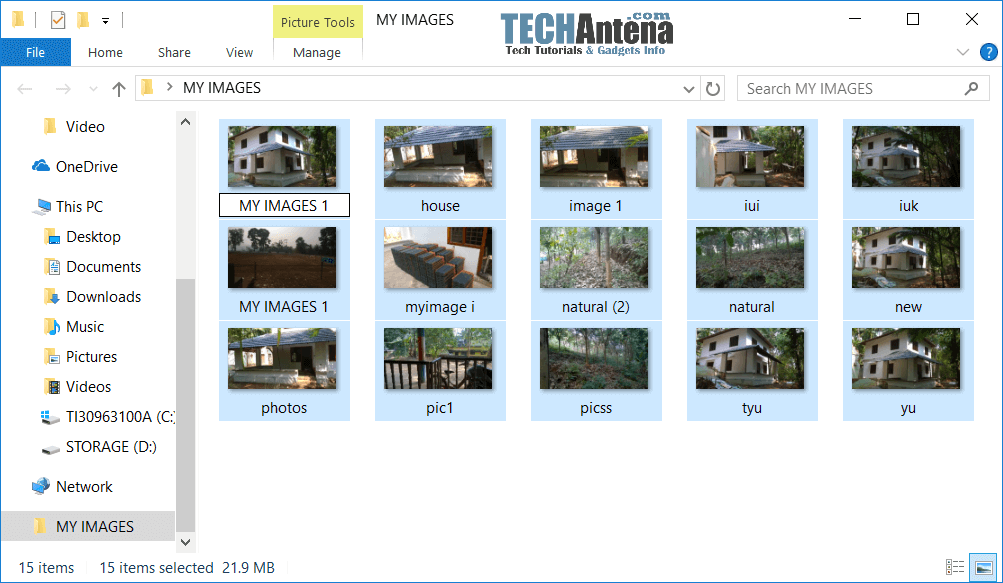The image size is (1003, 583).
Task: Click the search magnifier icon
Action: tap(971, 88)
